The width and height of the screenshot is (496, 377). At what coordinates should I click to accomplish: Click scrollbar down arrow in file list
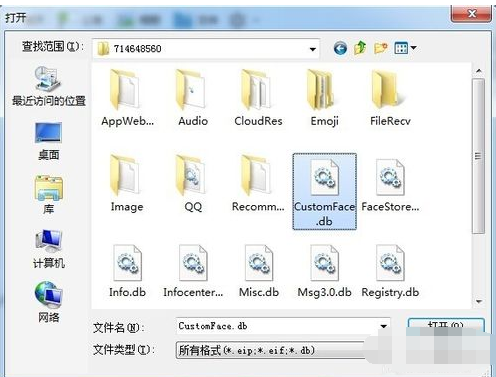coord(479,302)
